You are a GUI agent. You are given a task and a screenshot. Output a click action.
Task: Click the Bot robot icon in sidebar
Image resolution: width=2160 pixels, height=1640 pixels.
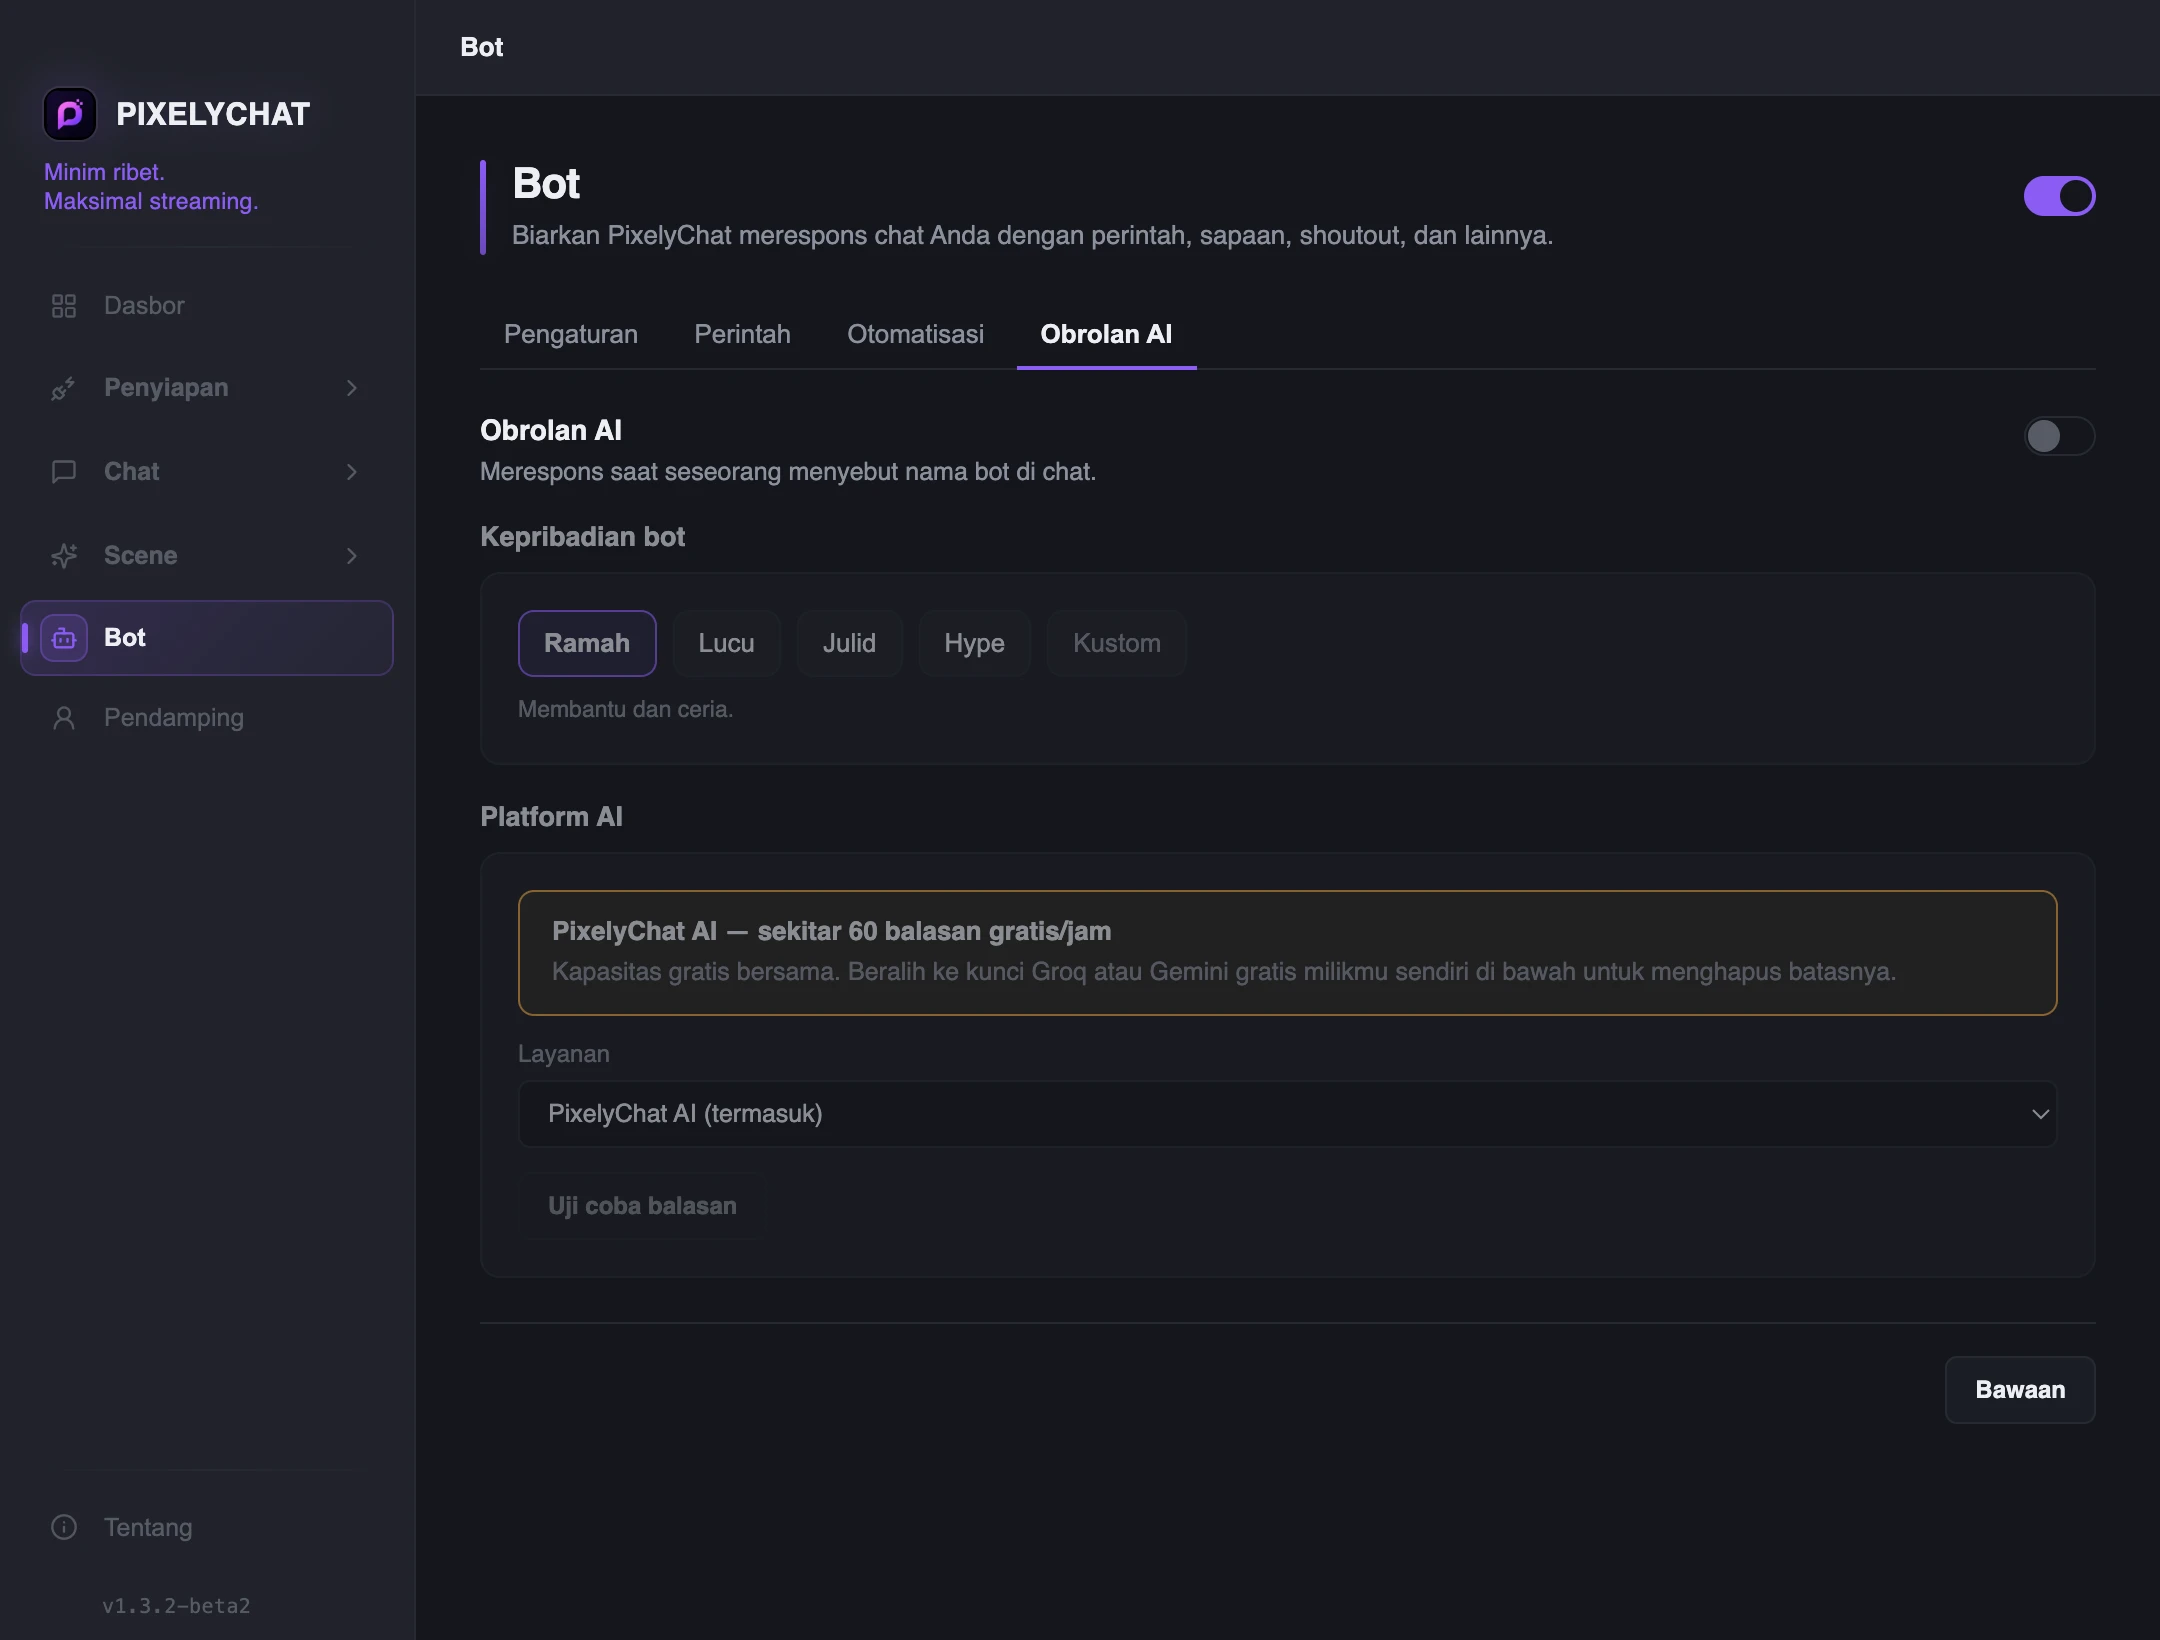(x=64, y=638)
